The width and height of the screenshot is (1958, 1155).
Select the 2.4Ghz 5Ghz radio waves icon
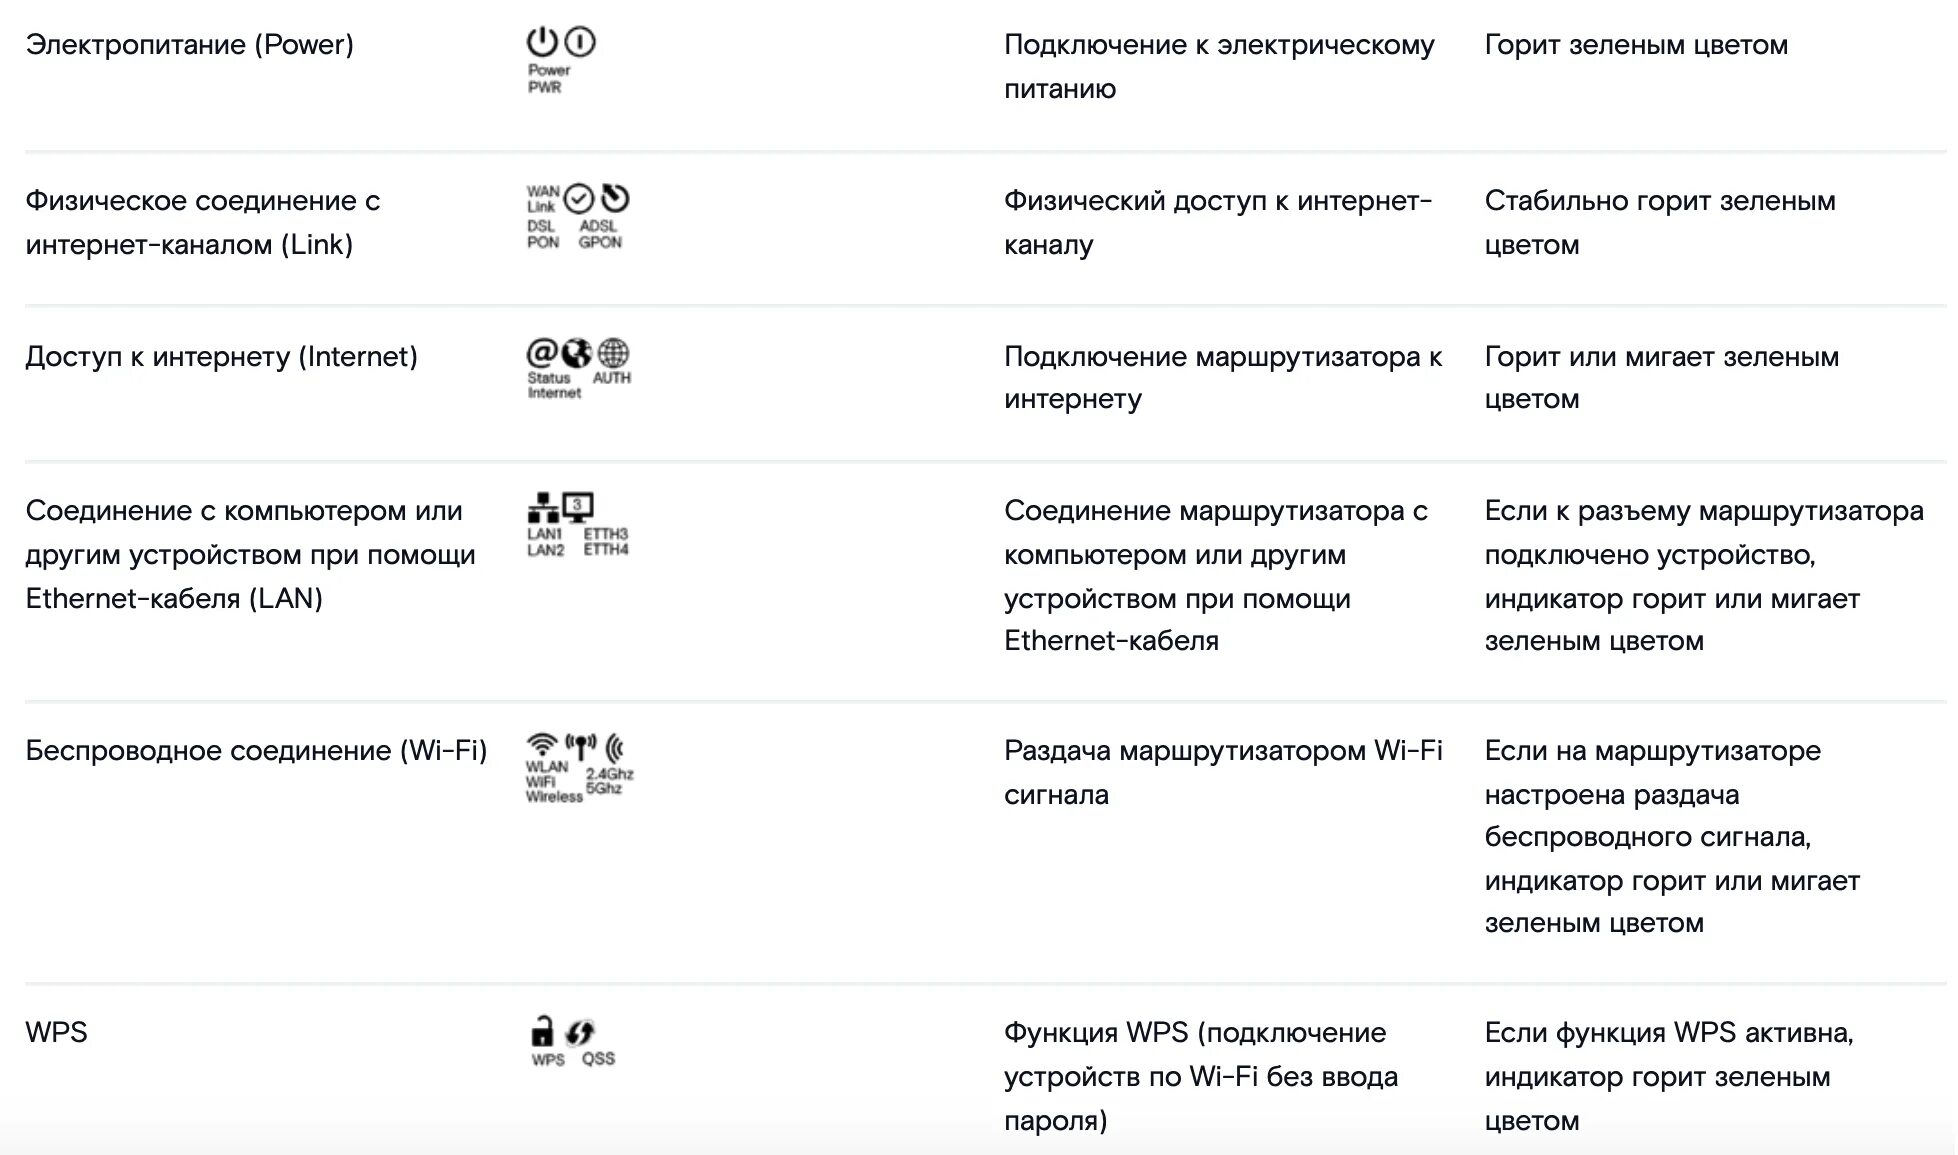click(x=616, y=749)
